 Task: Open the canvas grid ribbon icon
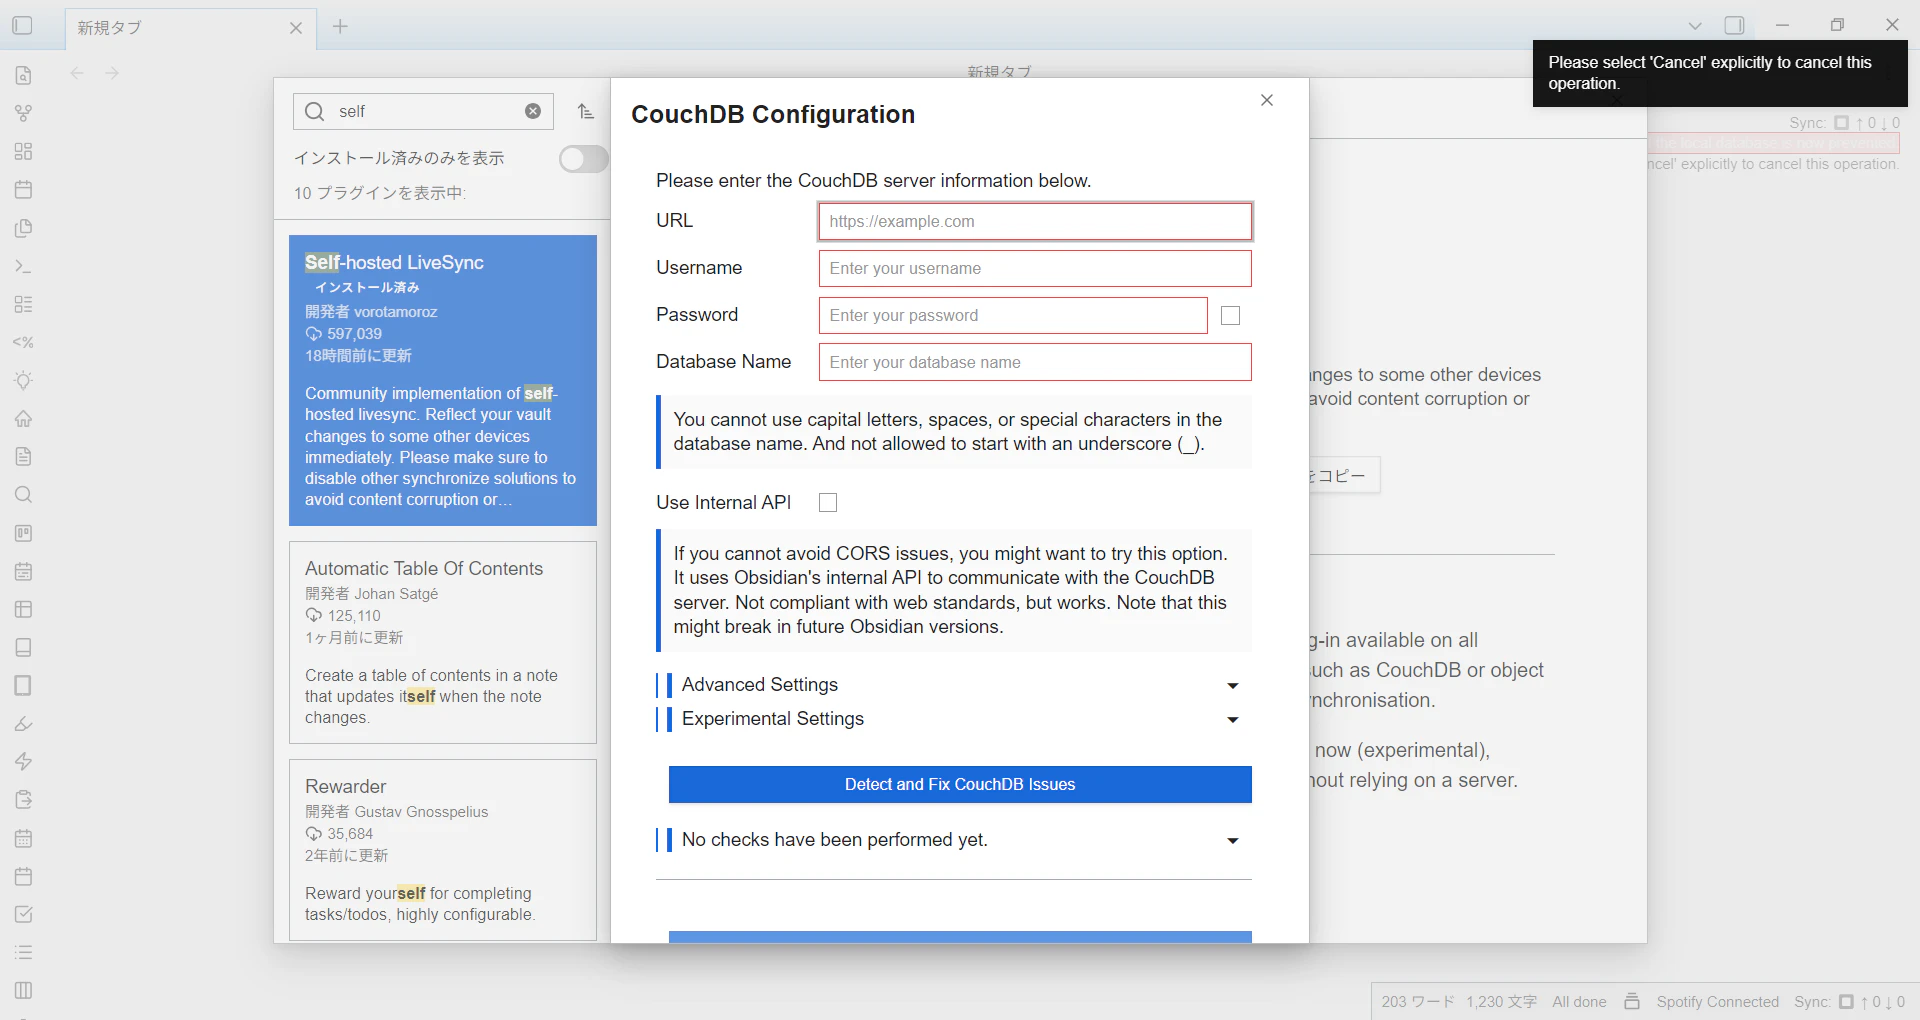[x=24, y=151]
